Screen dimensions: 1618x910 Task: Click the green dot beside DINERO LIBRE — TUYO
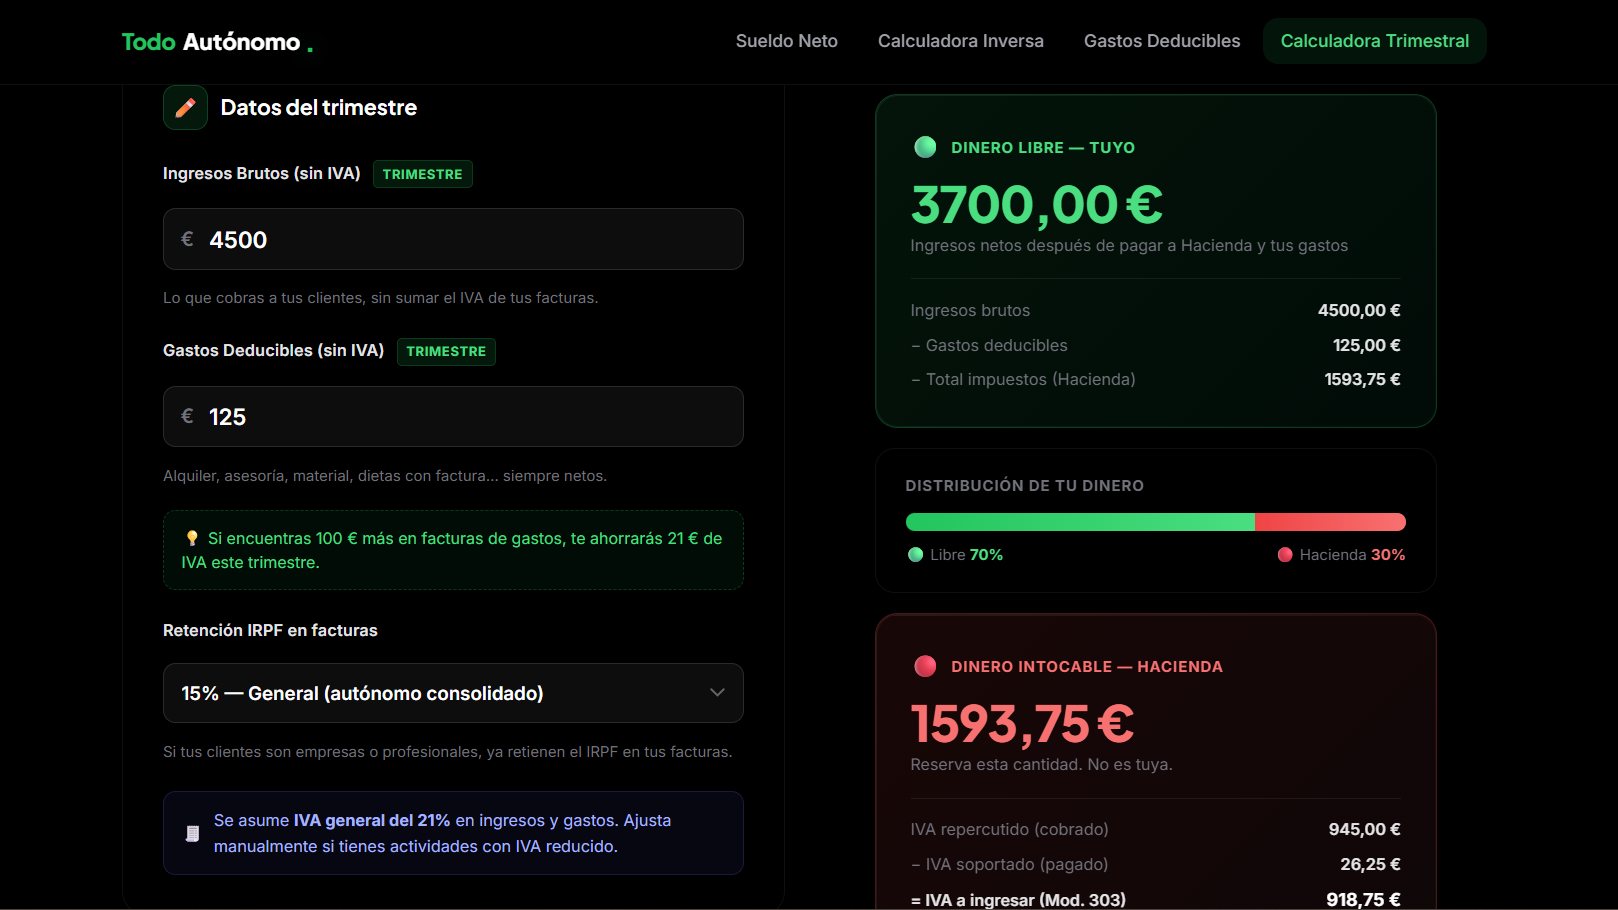tap(926, 147)
